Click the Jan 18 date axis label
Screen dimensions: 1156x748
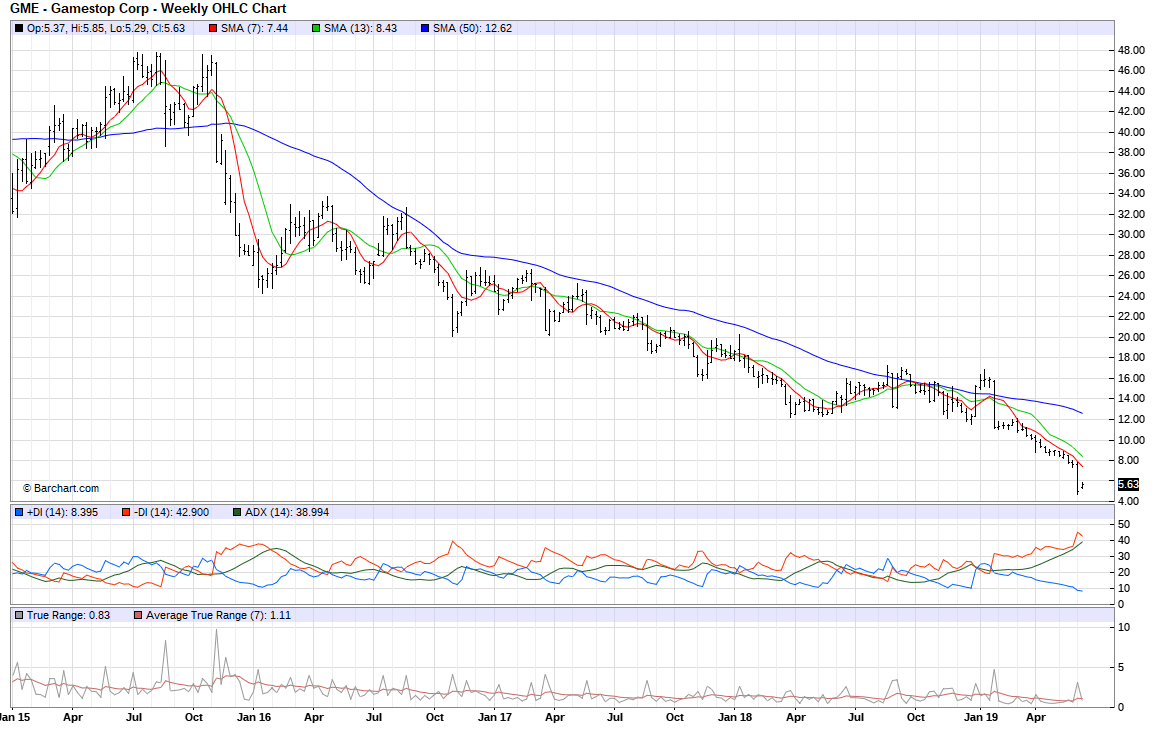point(735,717)
